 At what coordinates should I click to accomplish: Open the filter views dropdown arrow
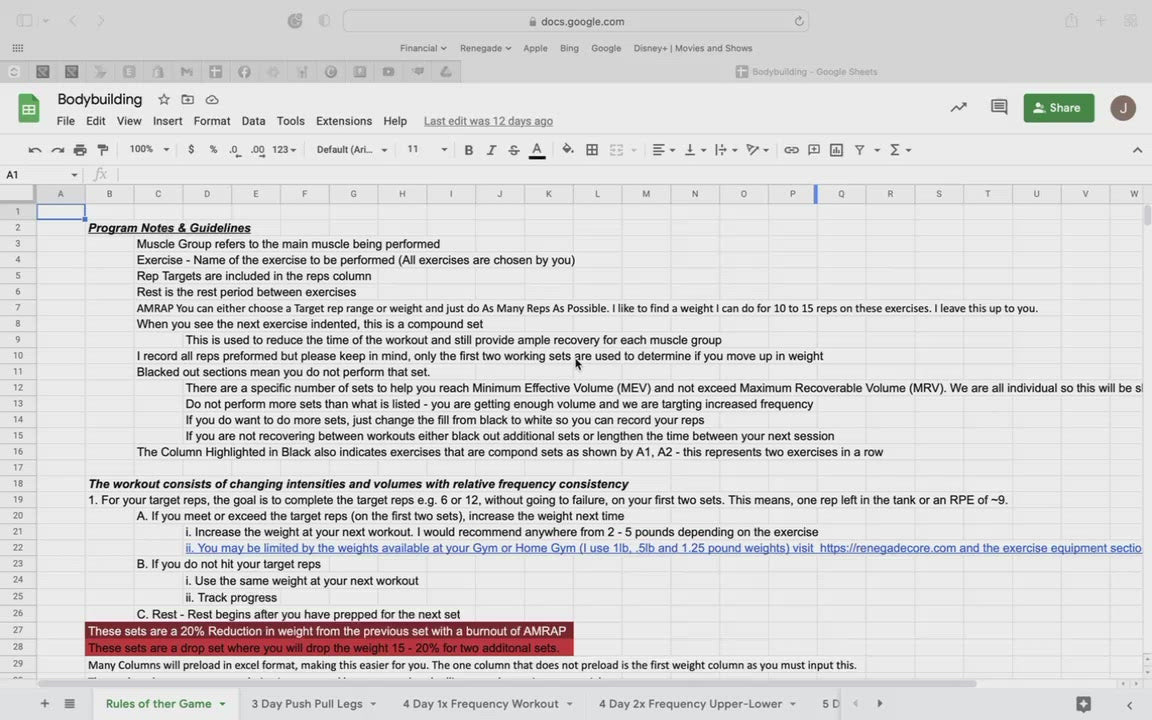[x=876, y=150]
